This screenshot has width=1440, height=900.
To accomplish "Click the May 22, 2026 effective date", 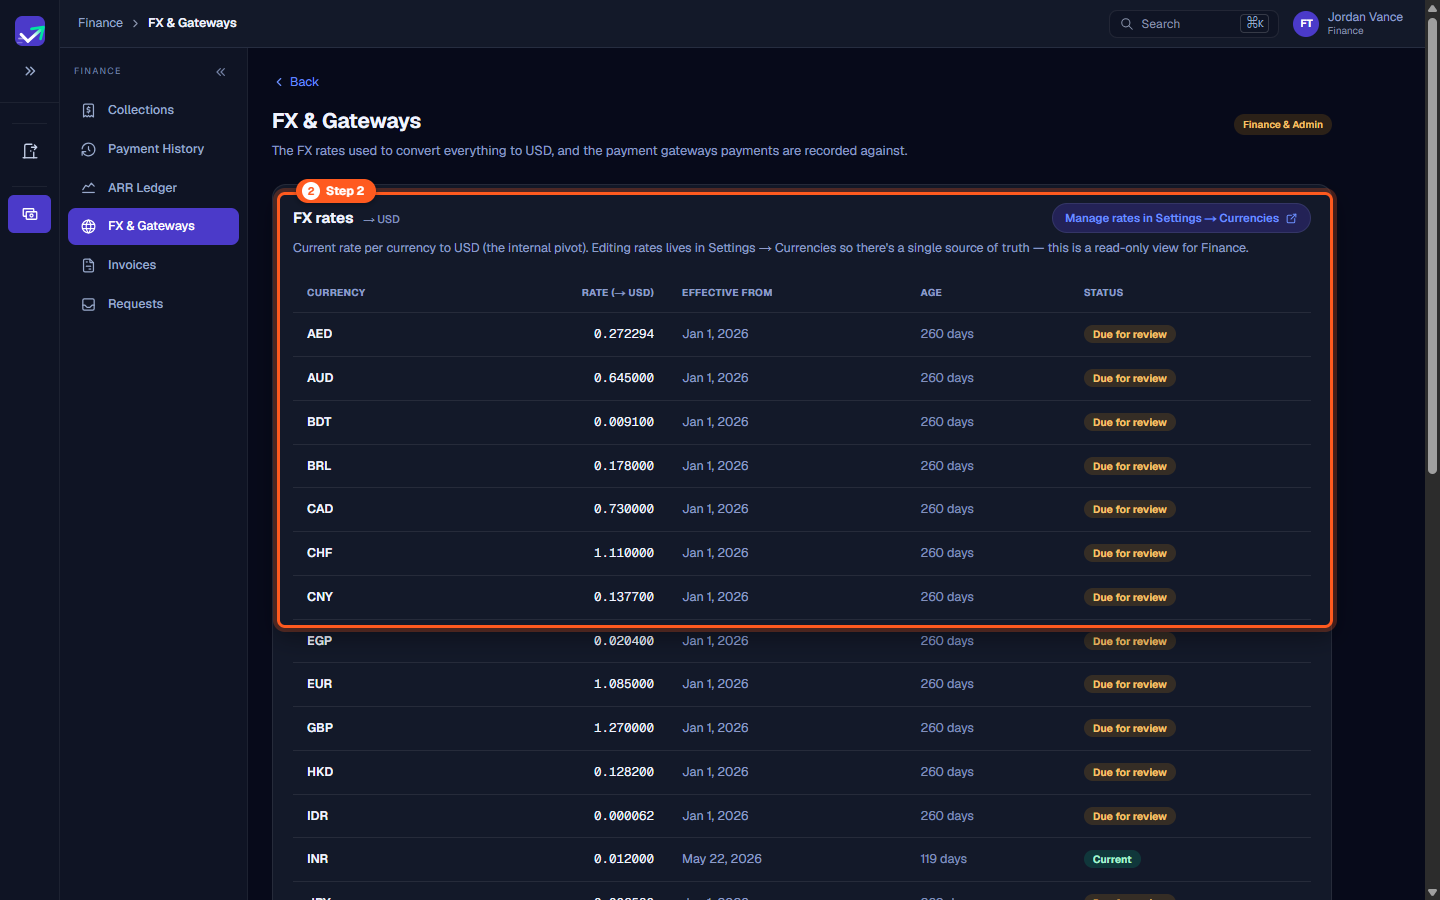I will click(722, 859).
